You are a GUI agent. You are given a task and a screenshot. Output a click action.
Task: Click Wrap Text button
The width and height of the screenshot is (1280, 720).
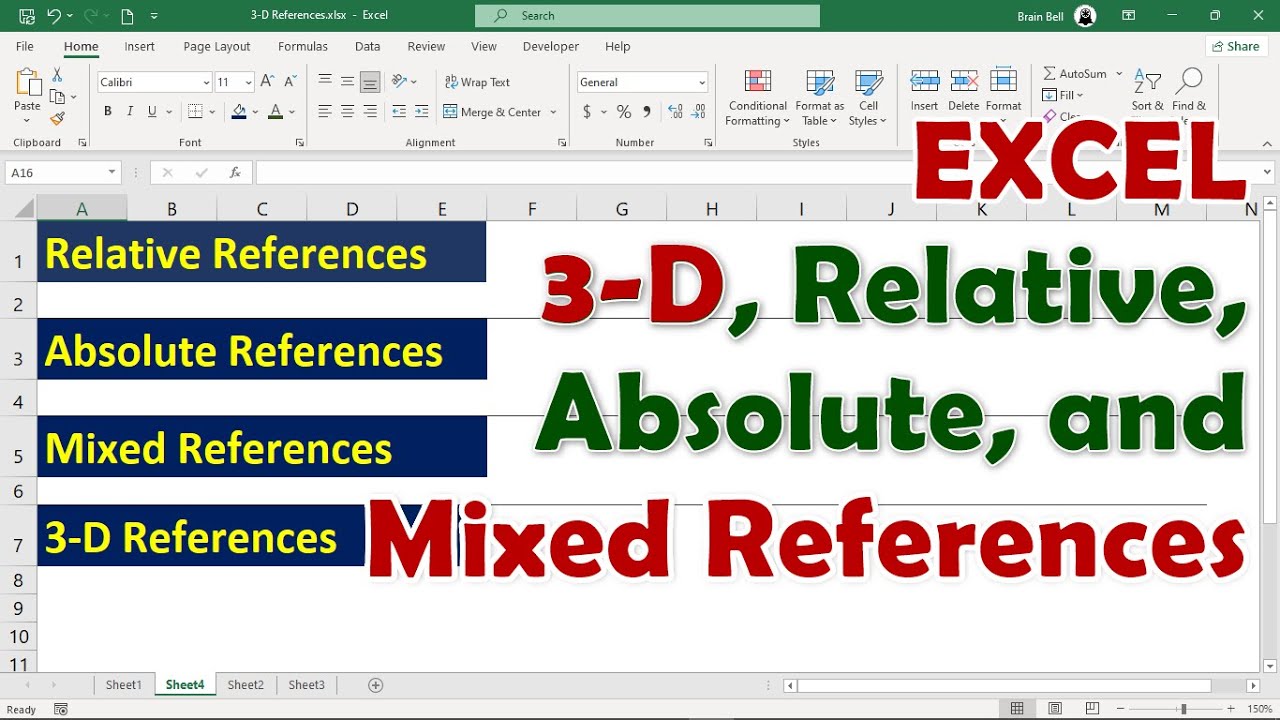point(478,82)
